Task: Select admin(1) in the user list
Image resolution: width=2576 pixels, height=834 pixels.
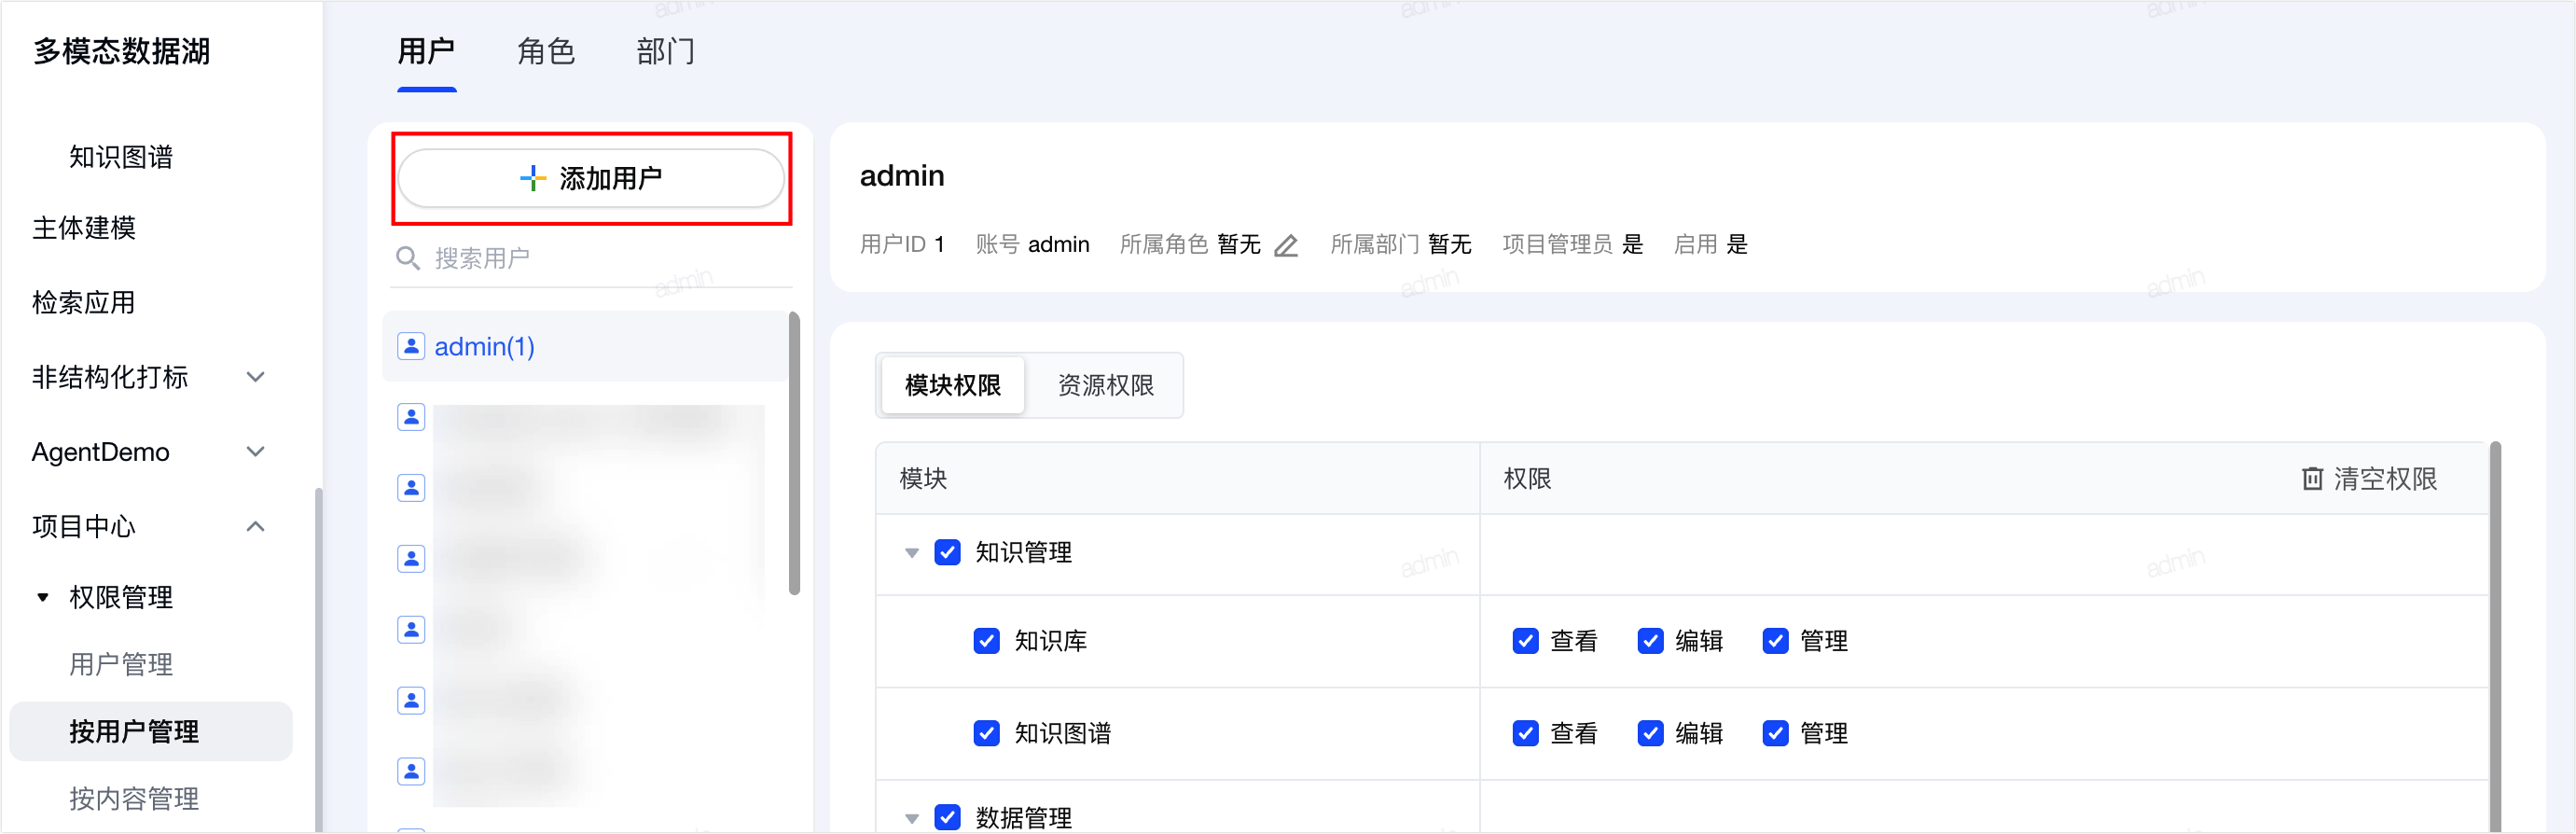Action: 585,346
